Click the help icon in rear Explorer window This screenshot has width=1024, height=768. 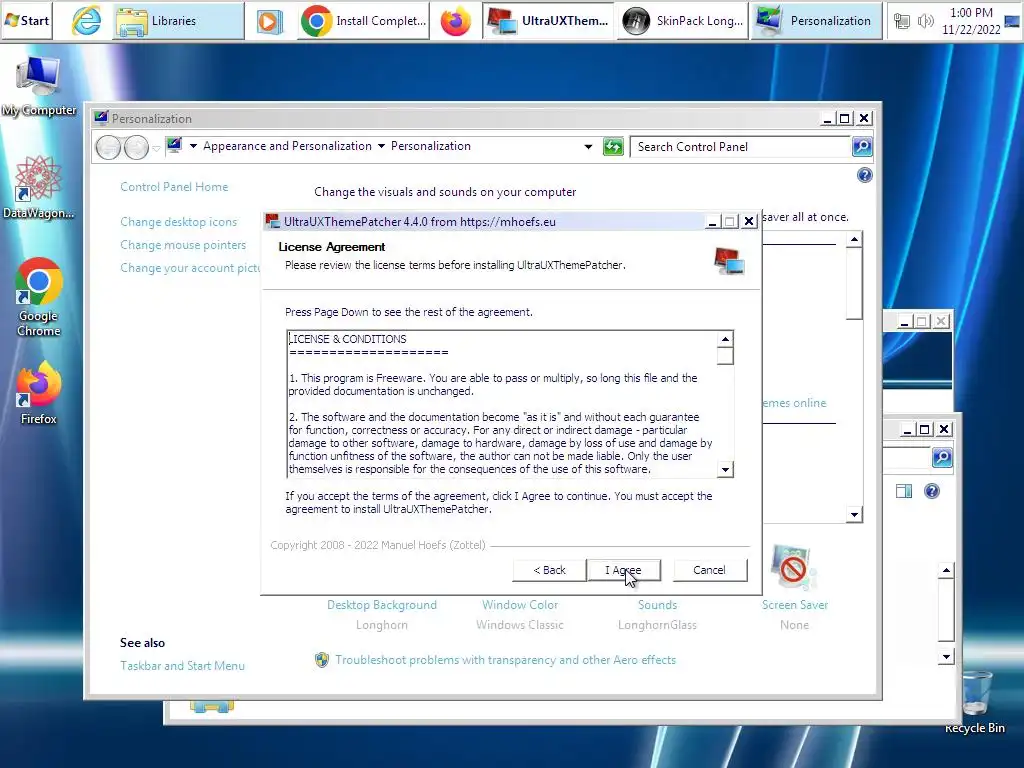tap(932, 491)
